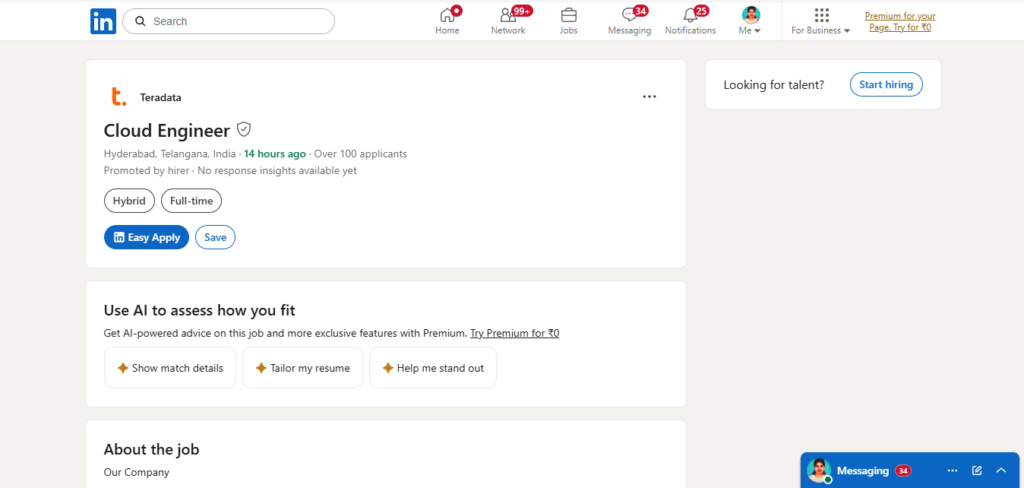This screenshot has height=488, width=1024.
Task: Click the Teradata company logo
Action: pos(118,97)
